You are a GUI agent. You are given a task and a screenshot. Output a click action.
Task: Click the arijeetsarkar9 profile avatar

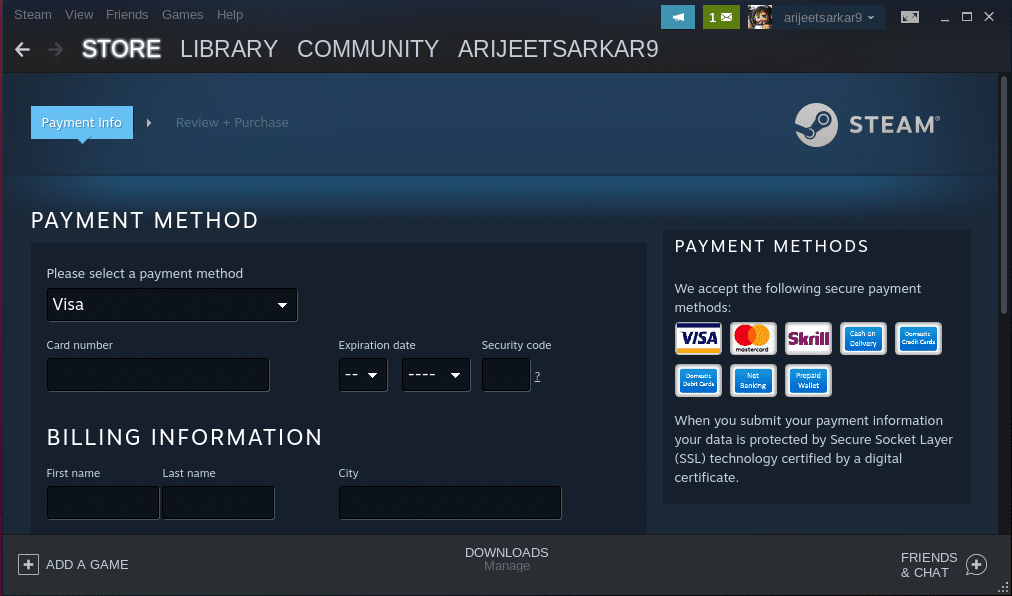760,17
